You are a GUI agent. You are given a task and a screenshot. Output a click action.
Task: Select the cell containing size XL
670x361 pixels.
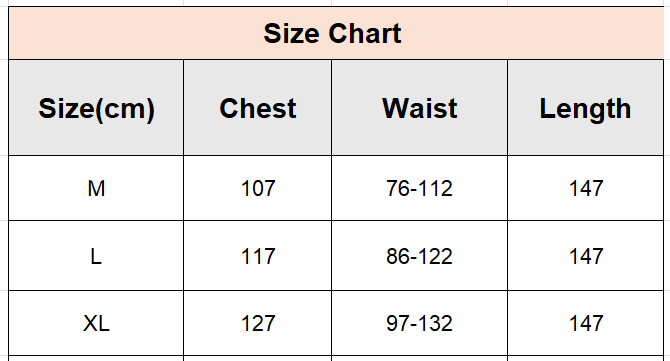(x=96, y=323)
